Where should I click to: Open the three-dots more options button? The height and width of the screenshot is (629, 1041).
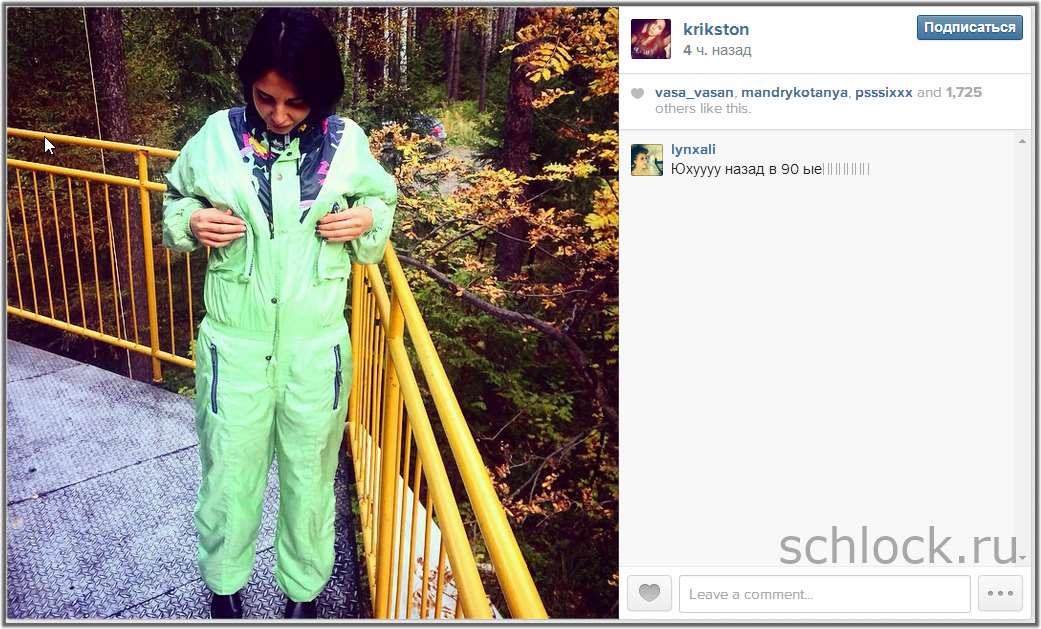[x=1000, y=593]
